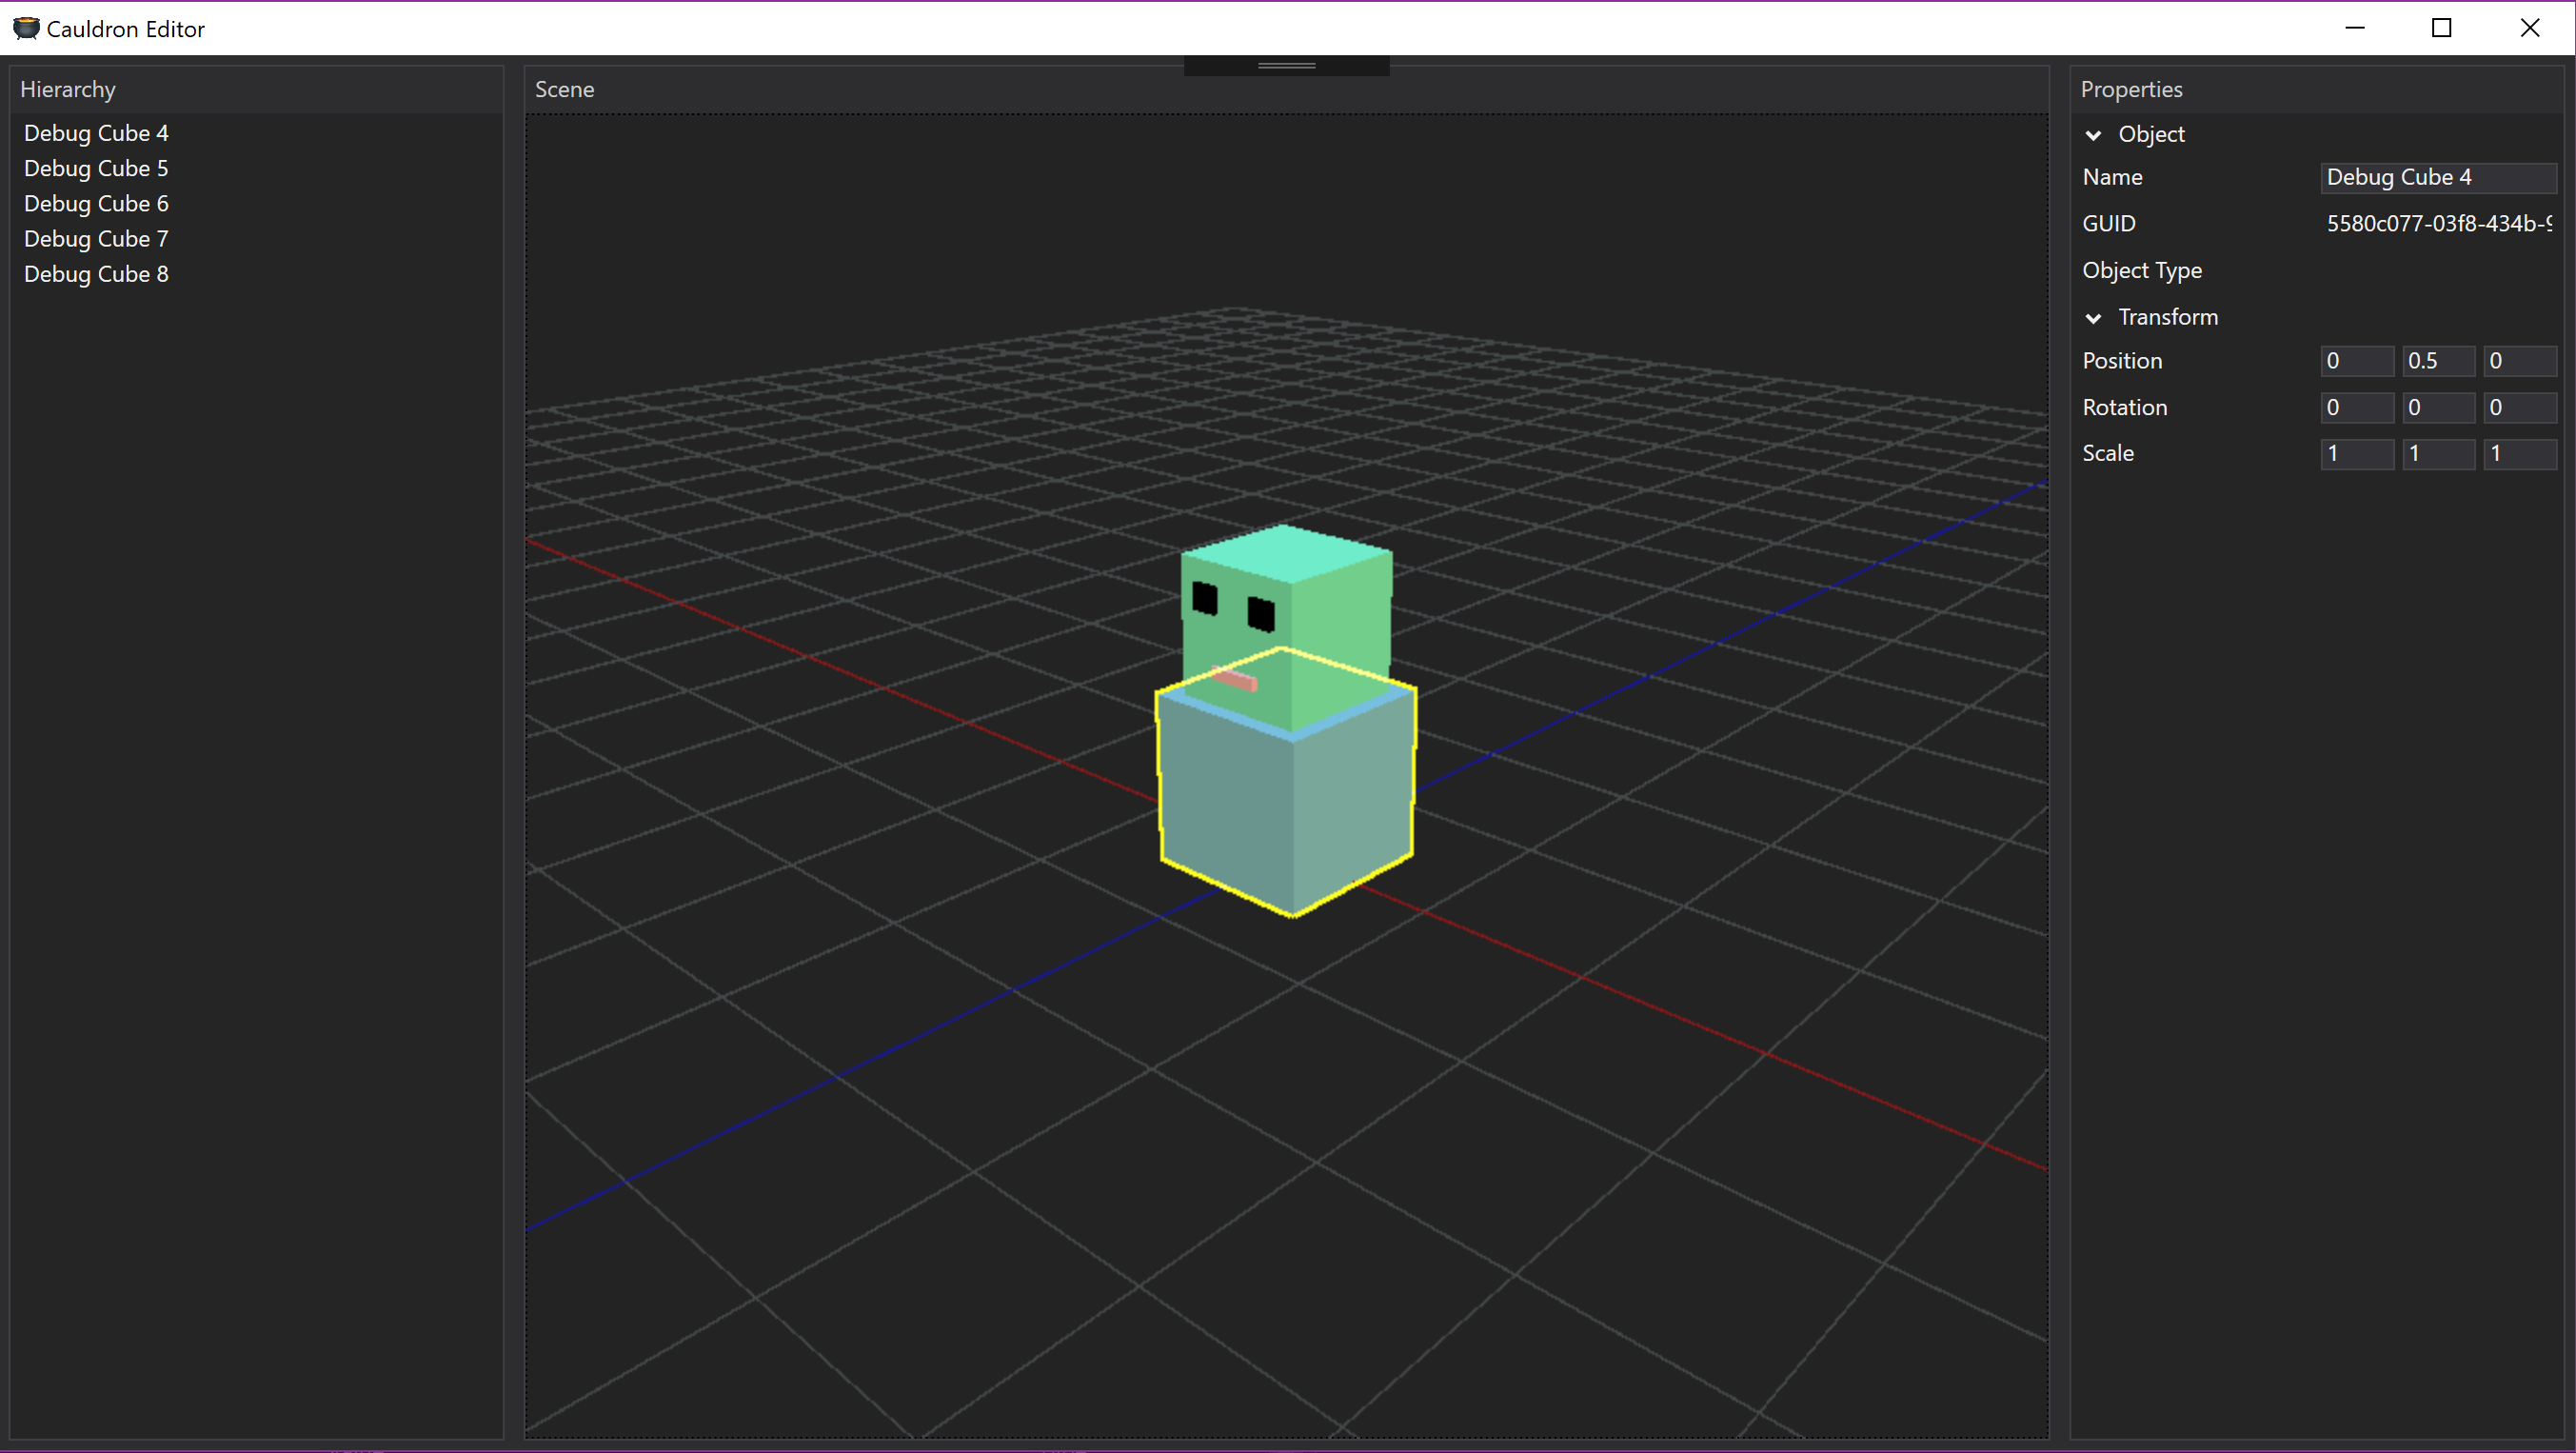Collapse the Object section chevron
Screen dimensions: 2576x1453
click(x=2093, y=135)
